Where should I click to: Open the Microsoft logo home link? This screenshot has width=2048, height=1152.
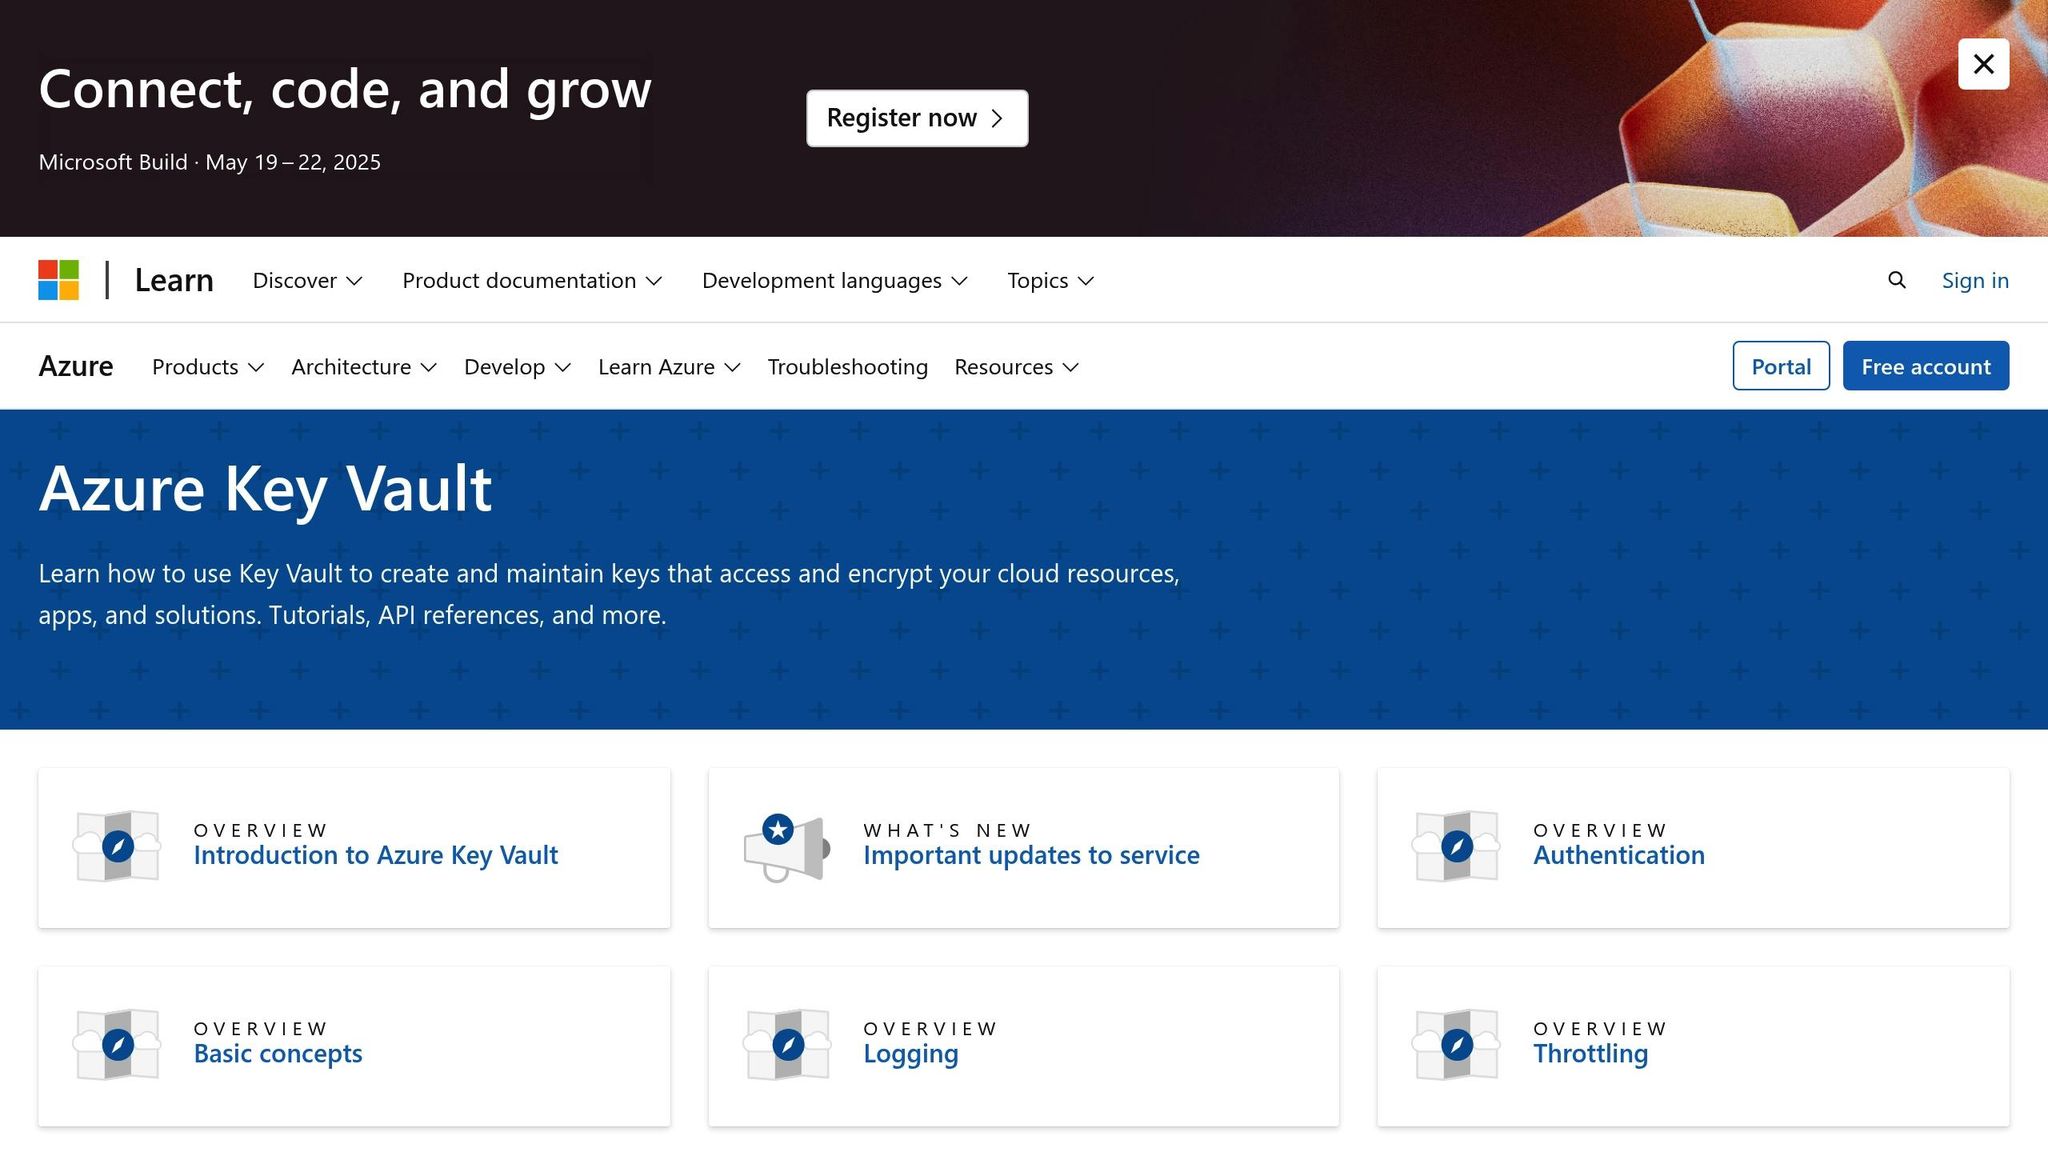tap(59, 280)
